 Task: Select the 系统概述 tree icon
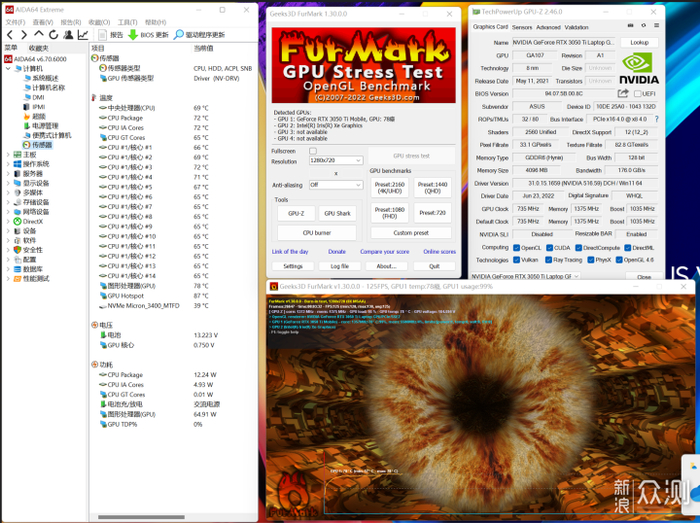28,78
